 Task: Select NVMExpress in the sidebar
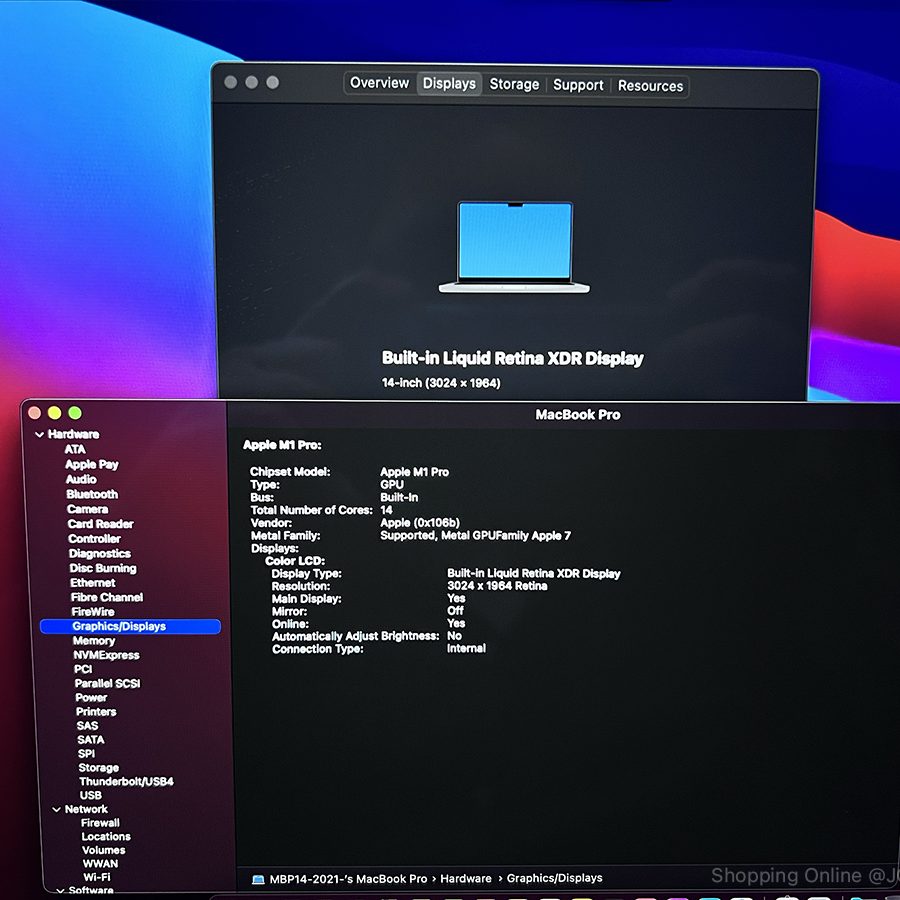pyautogui.click(x=106, y=655)
